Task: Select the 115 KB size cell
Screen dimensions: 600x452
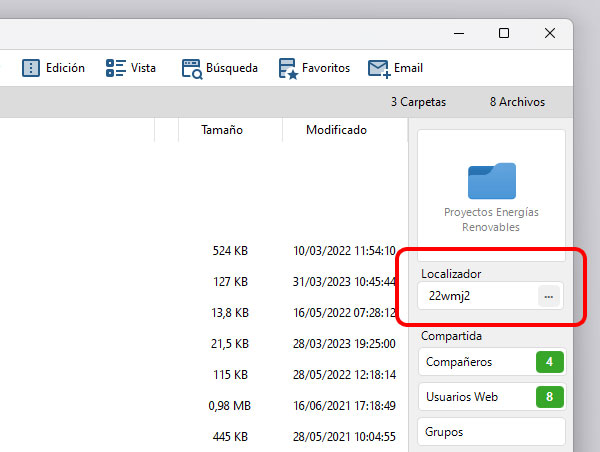Action: 230,374
